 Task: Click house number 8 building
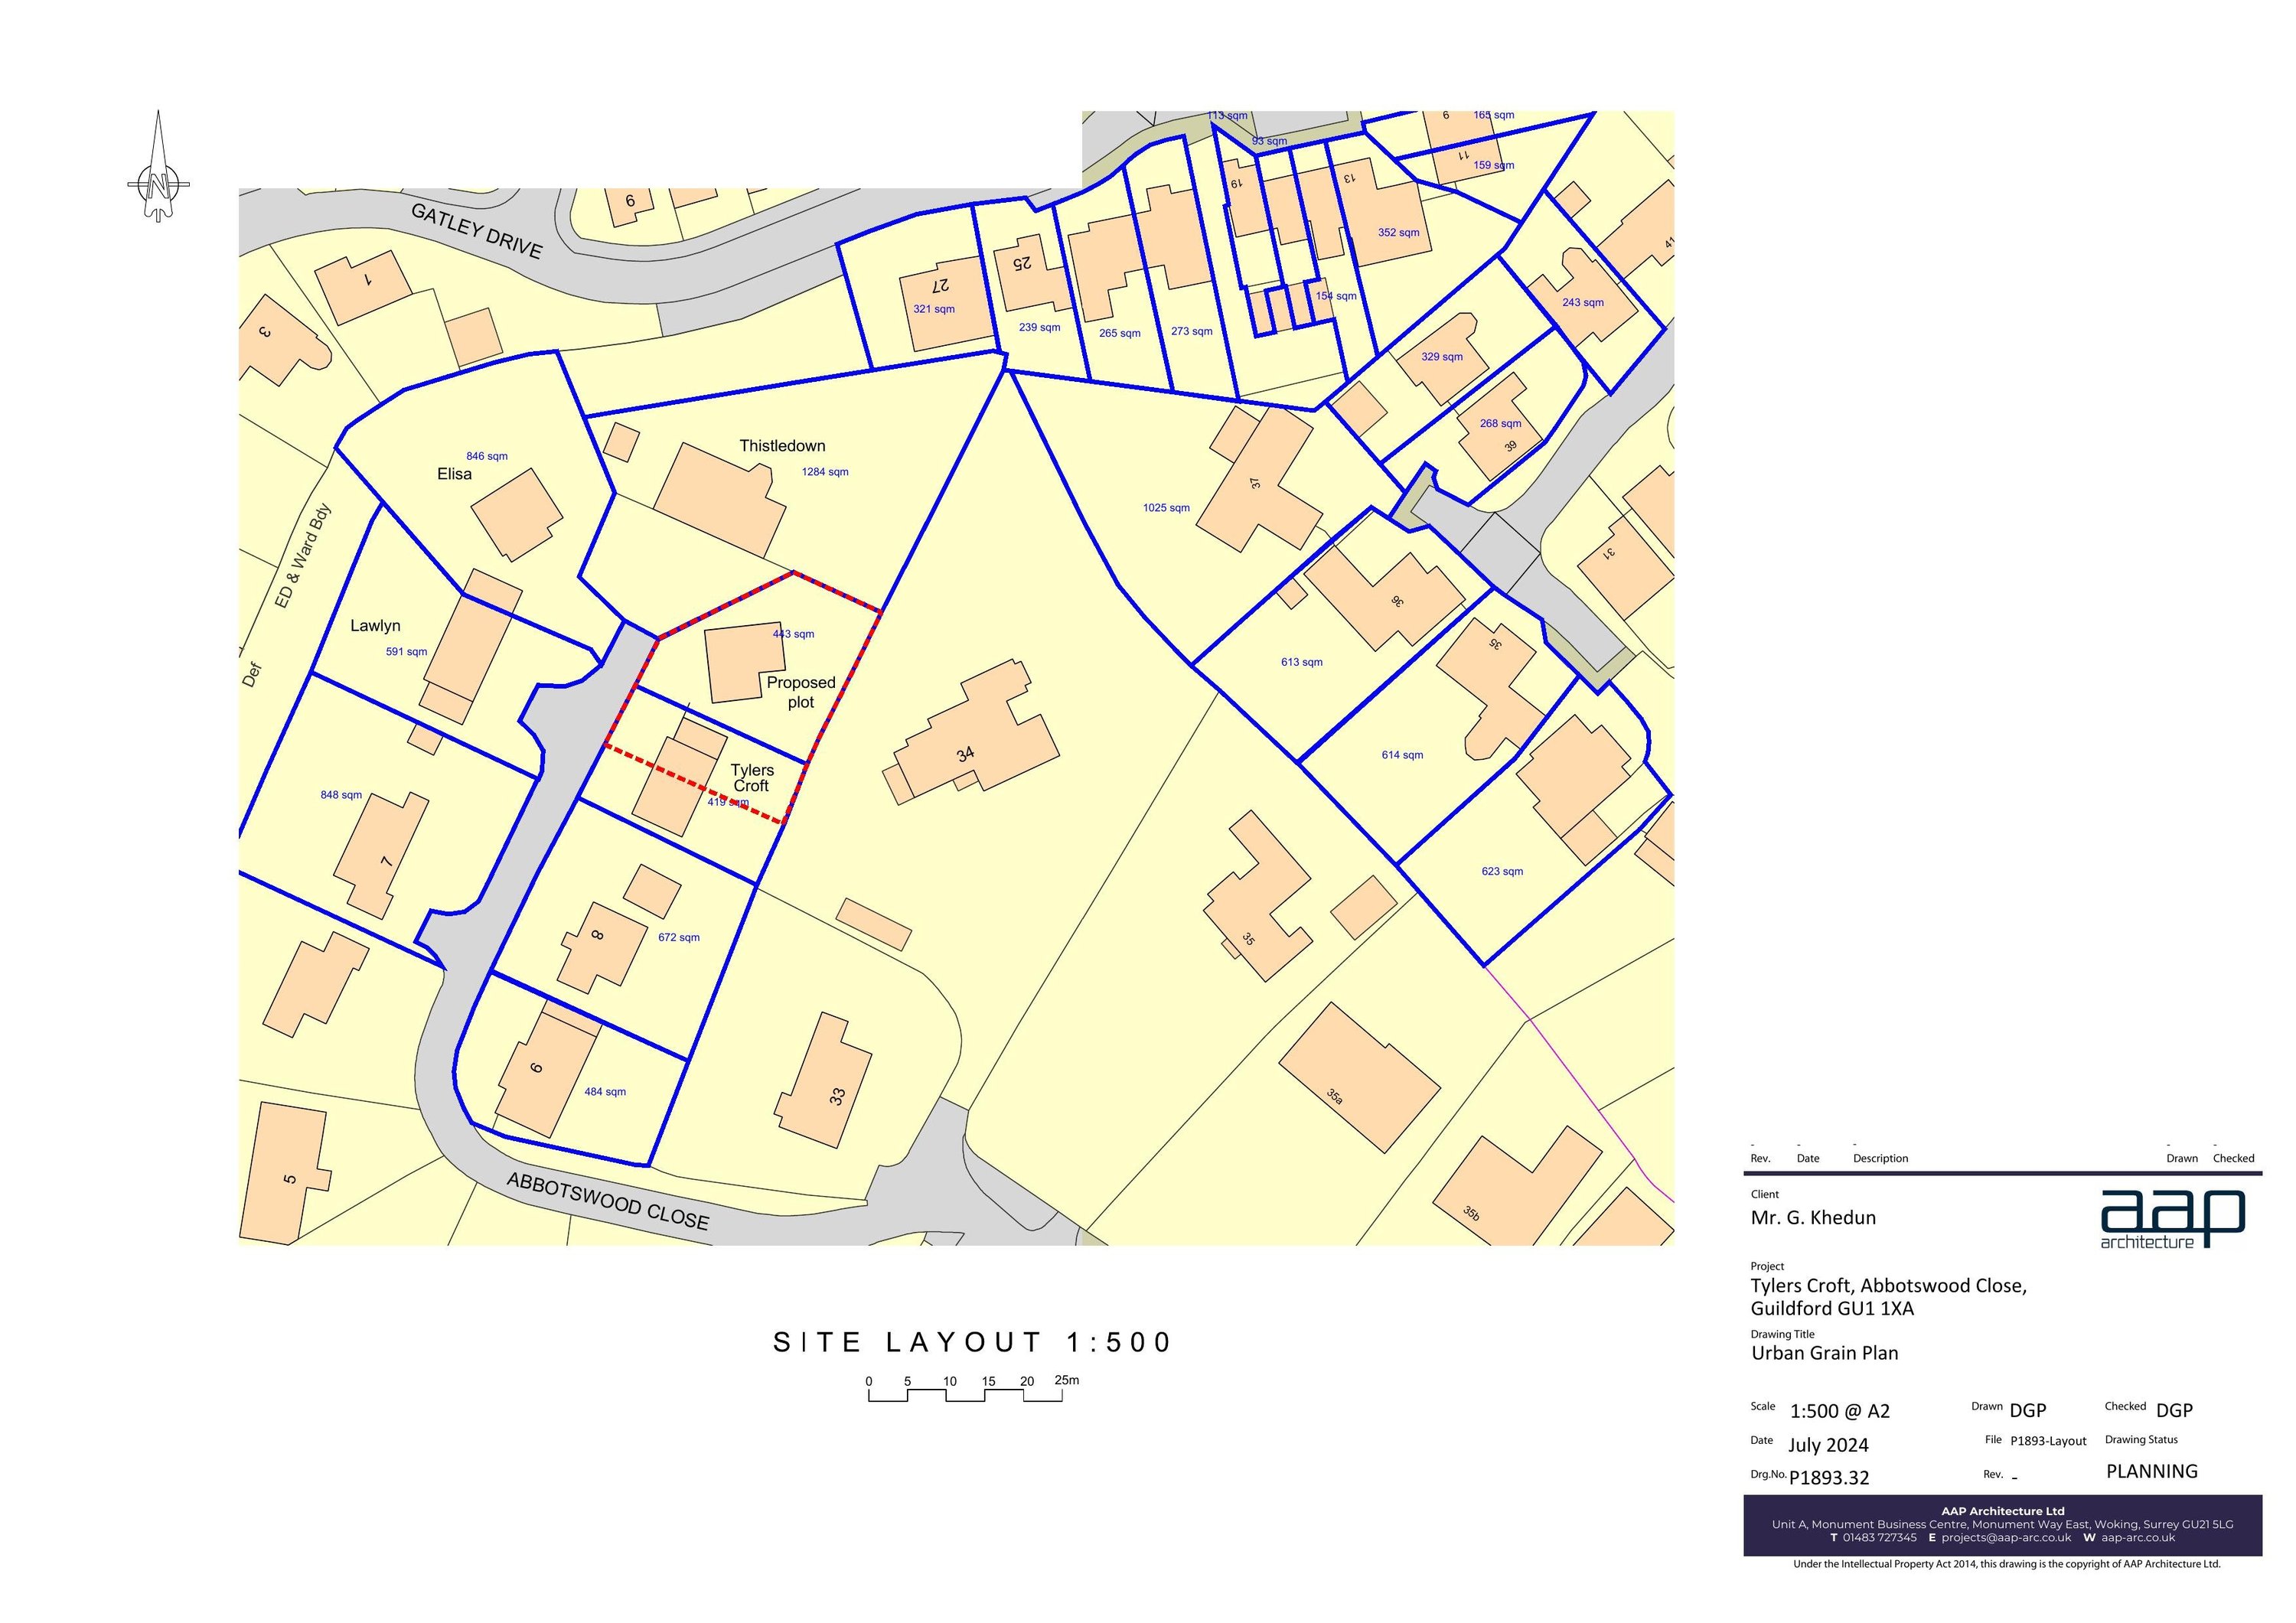(x=603, y=945)
